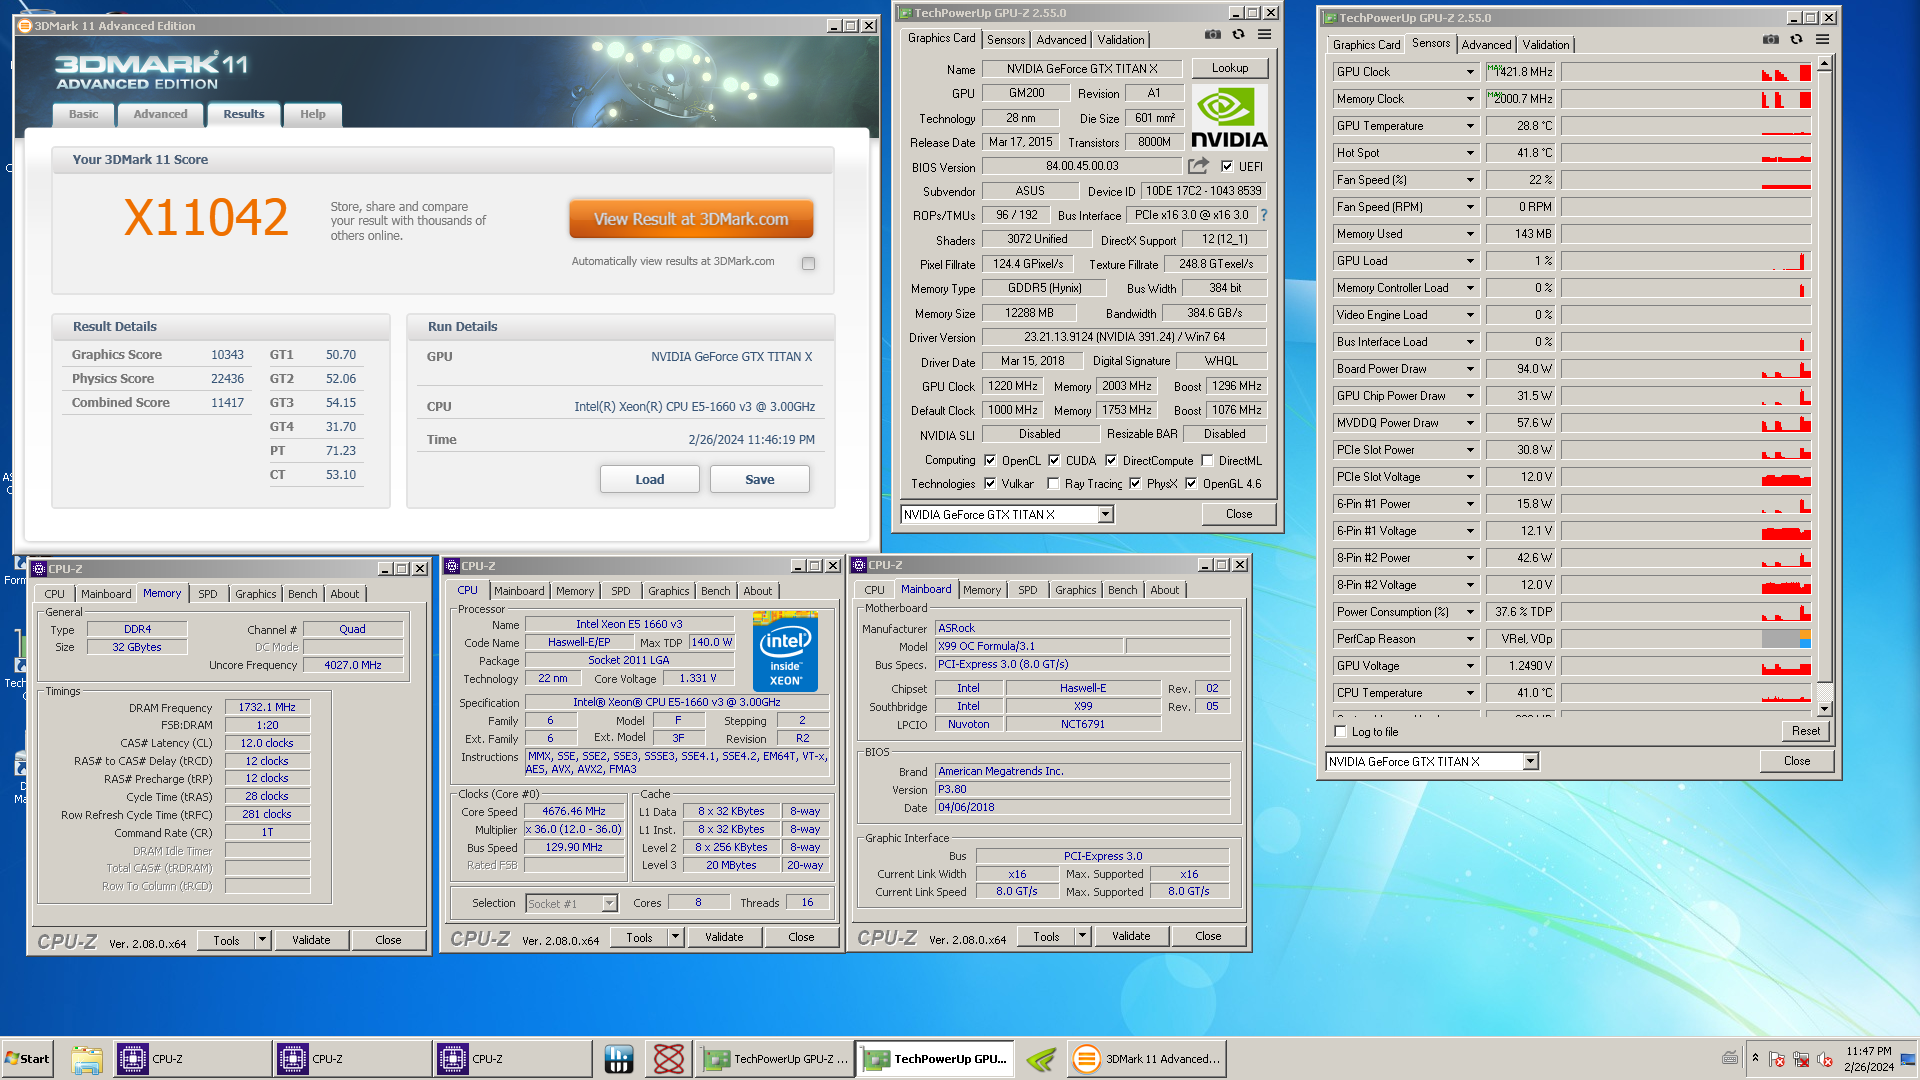
Task: Open the Start button on the taskbar
Action: (x=28, y=1059)
